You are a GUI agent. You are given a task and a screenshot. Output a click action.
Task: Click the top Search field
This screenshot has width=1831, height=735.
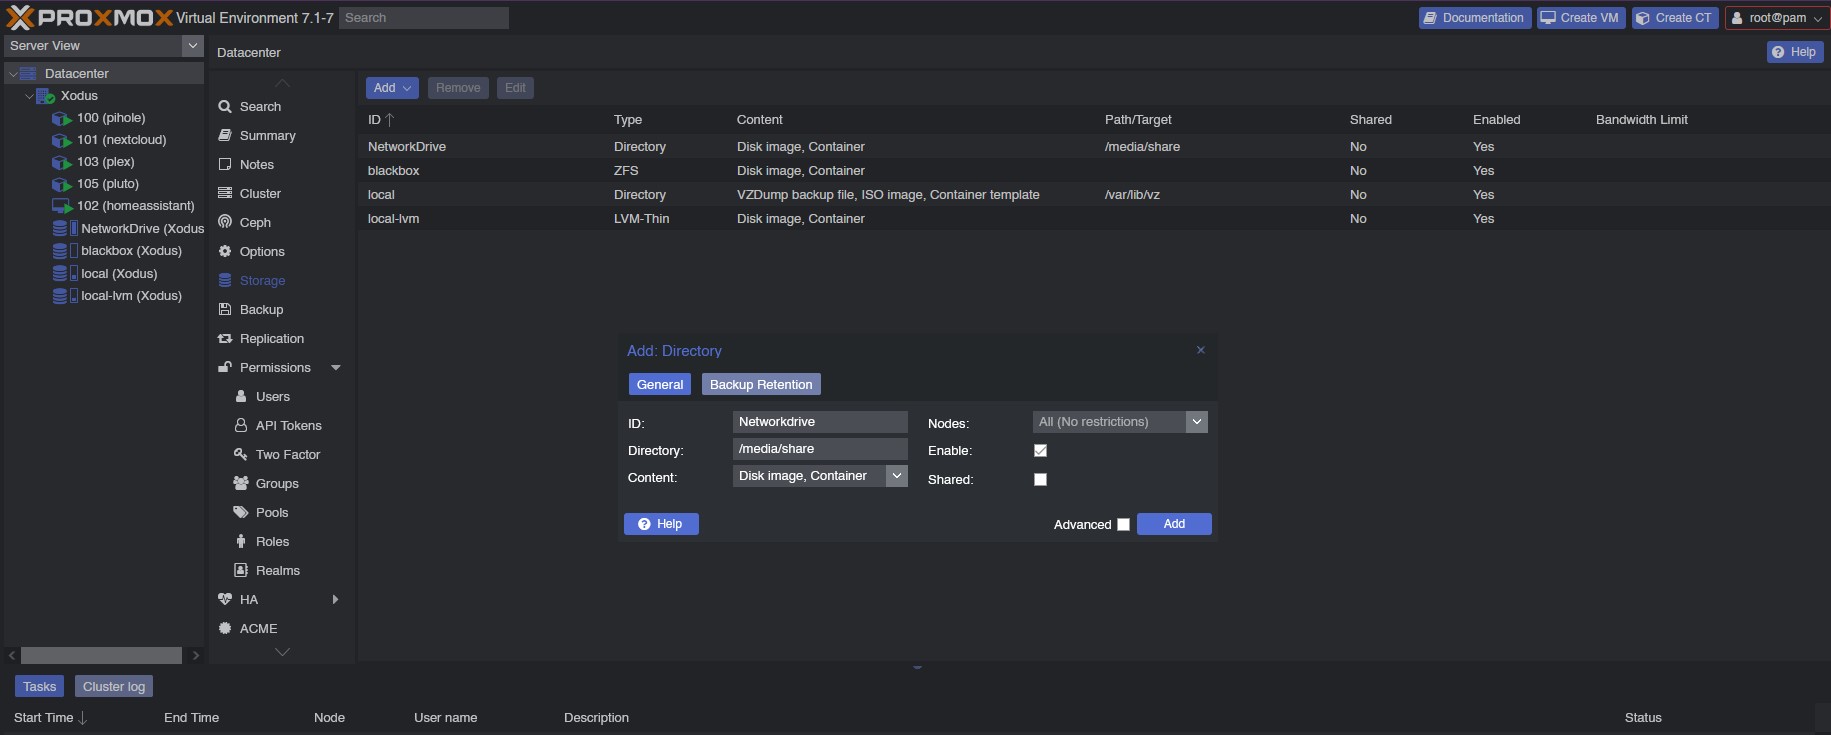424,18
